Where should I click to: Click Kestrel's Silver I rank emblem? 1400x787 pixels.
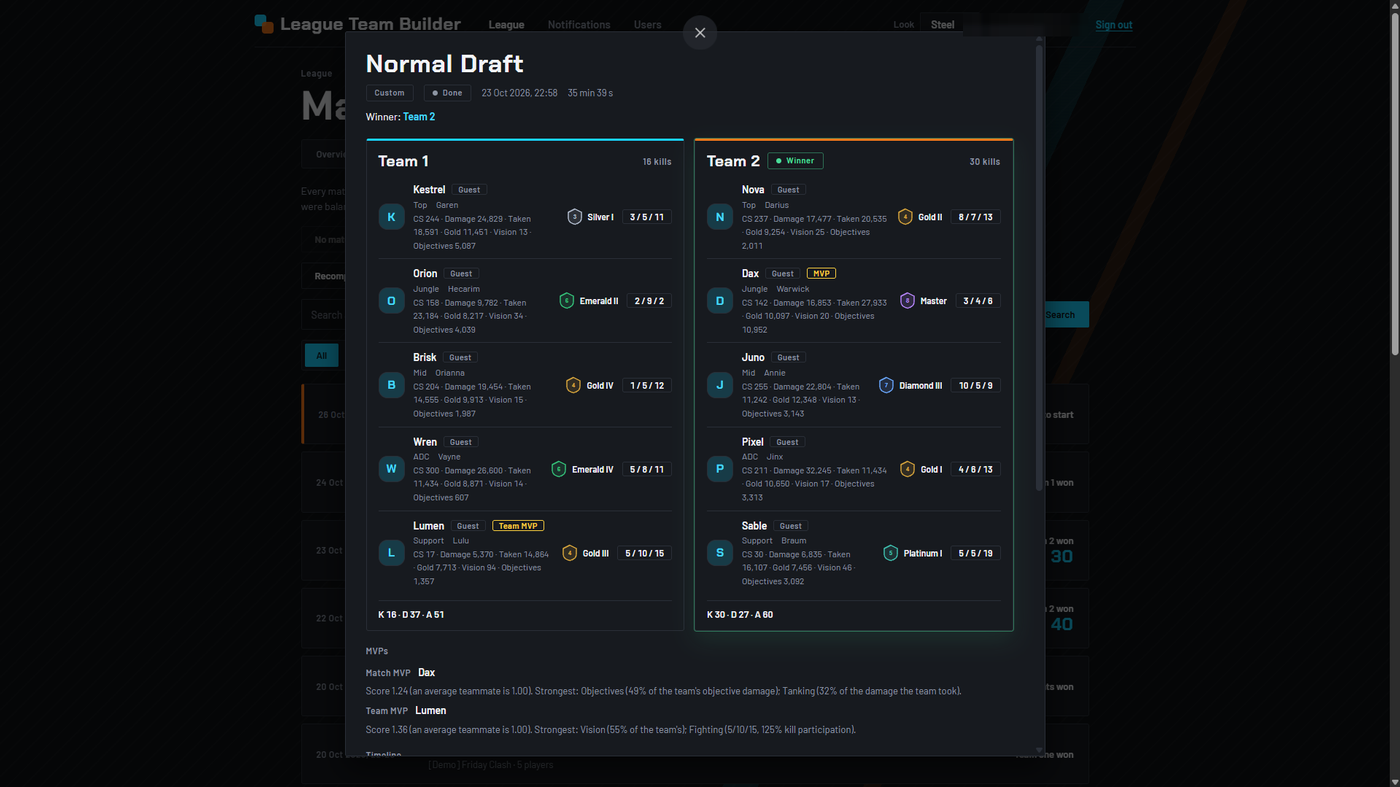[574, 217]
